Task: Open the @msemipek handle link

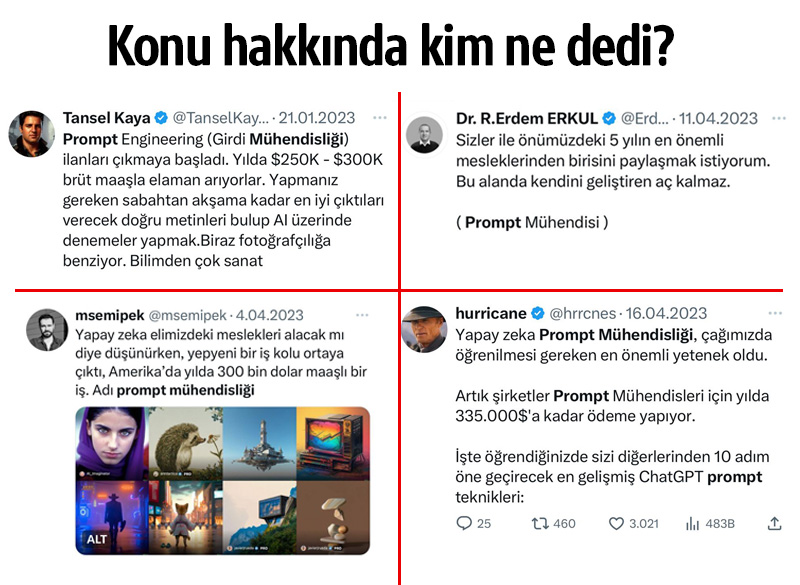Action: tap(187, 315)
